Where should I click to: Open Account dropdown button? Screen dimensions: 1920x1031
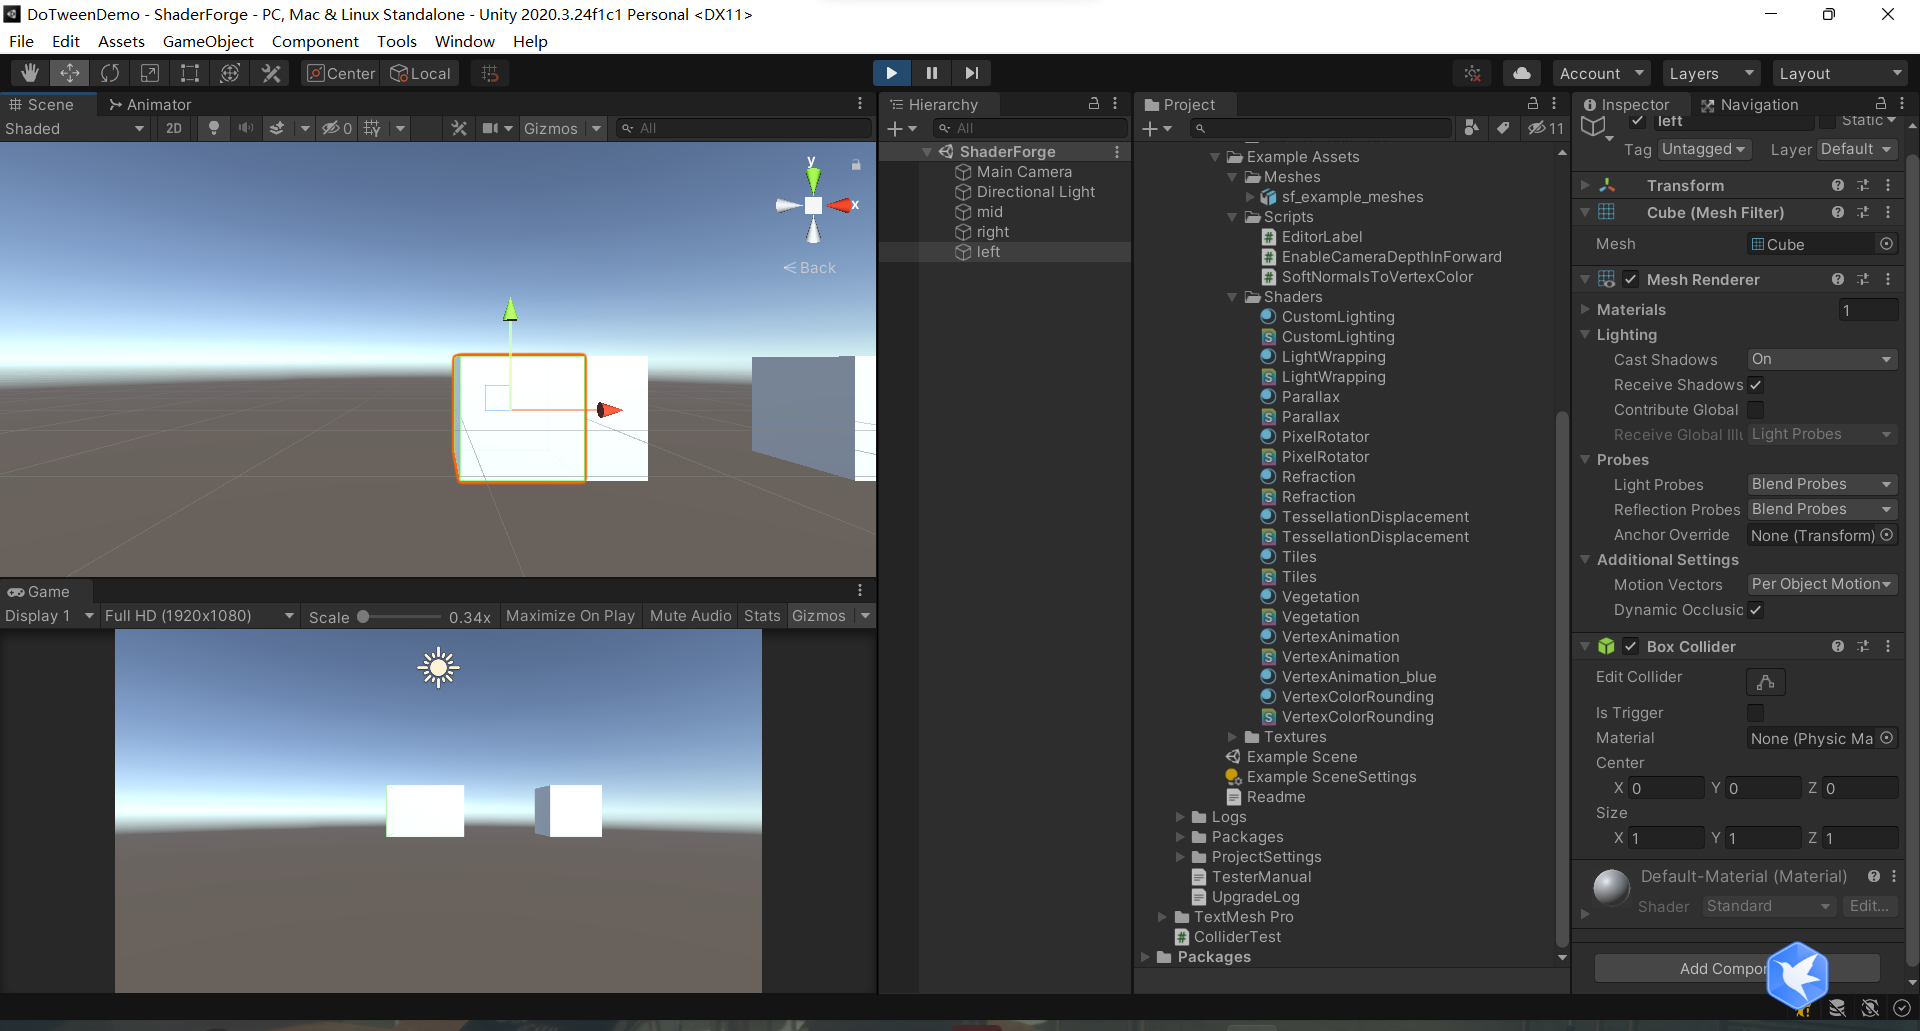(x=1602, y=73)
